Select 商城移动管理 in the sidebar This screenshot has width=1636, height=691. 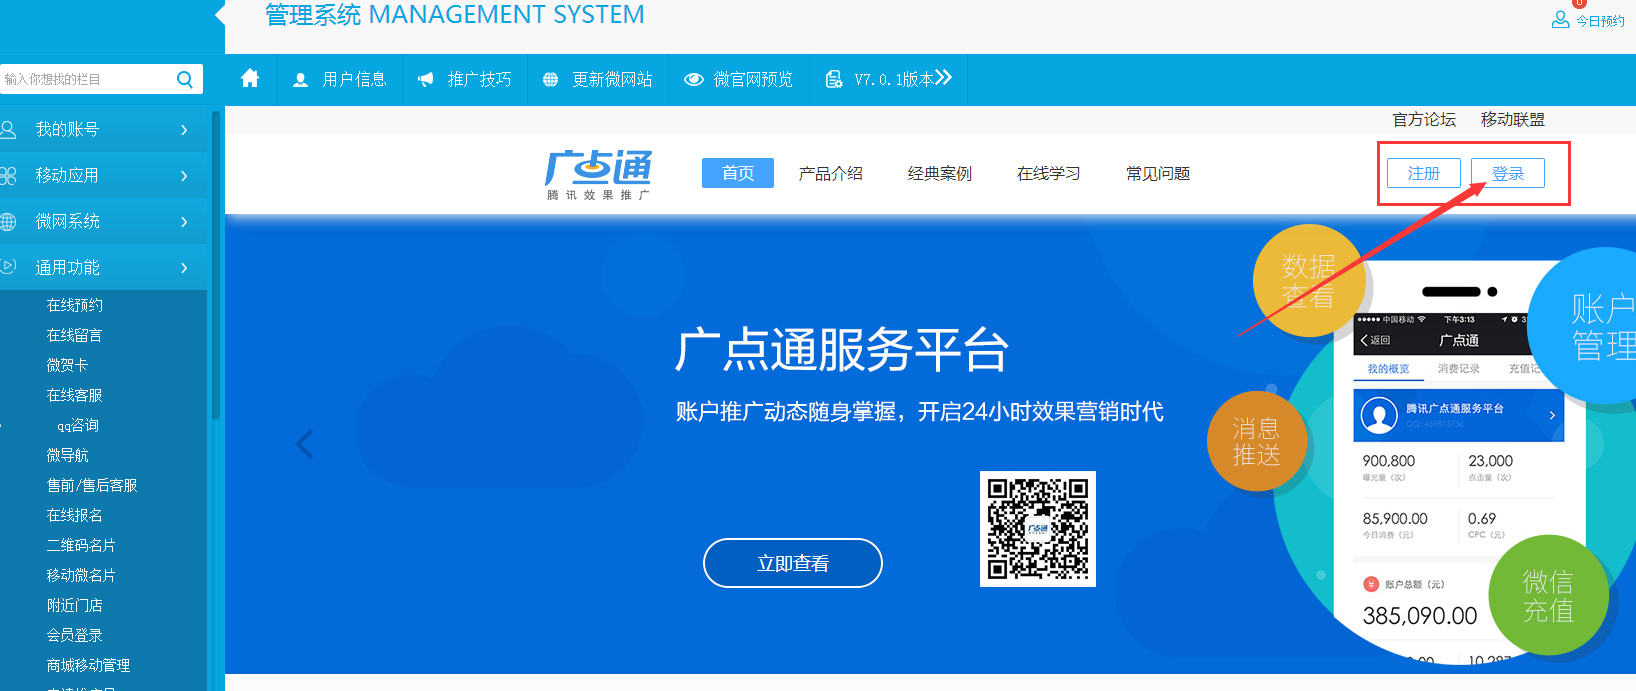tap(88, 665)
